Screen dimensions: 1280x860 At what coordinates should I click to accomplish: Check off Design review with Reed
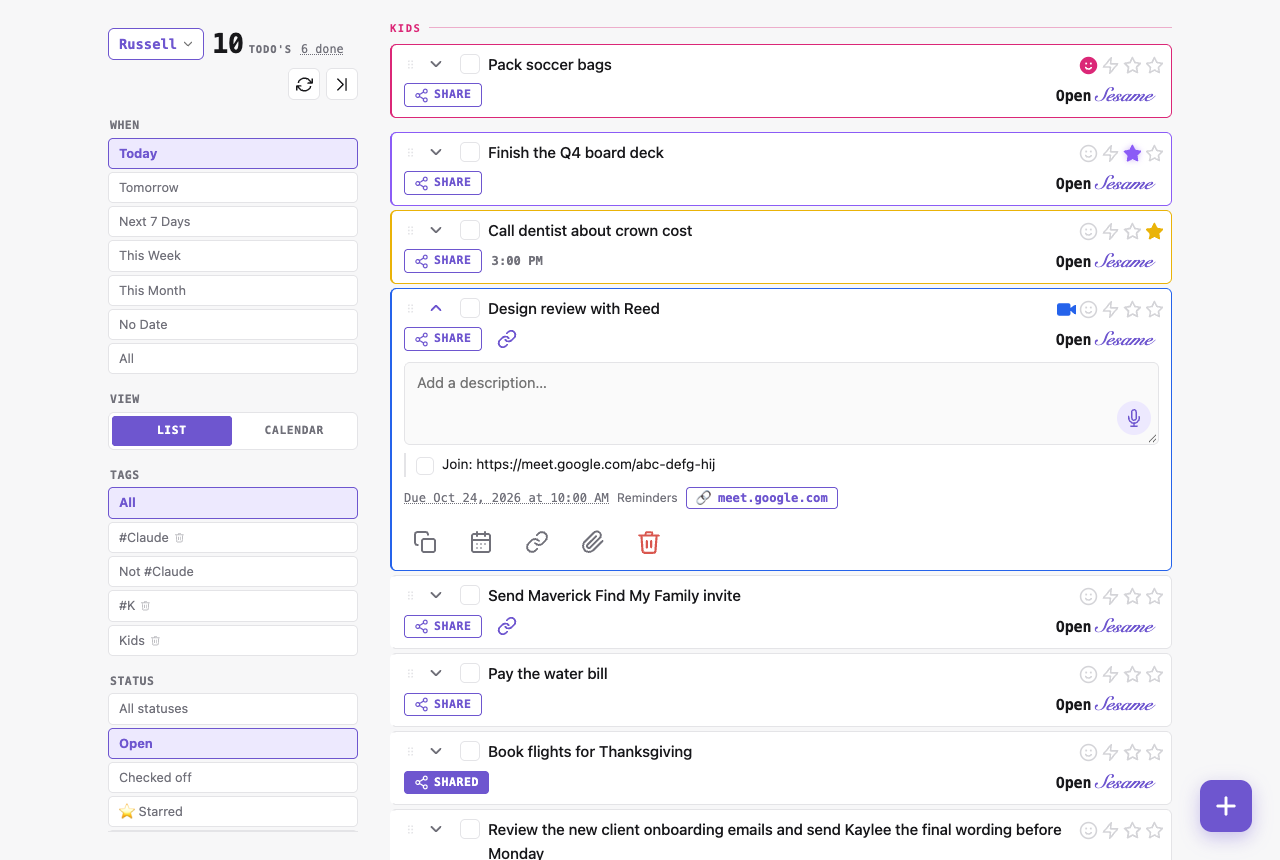point(470,309)
